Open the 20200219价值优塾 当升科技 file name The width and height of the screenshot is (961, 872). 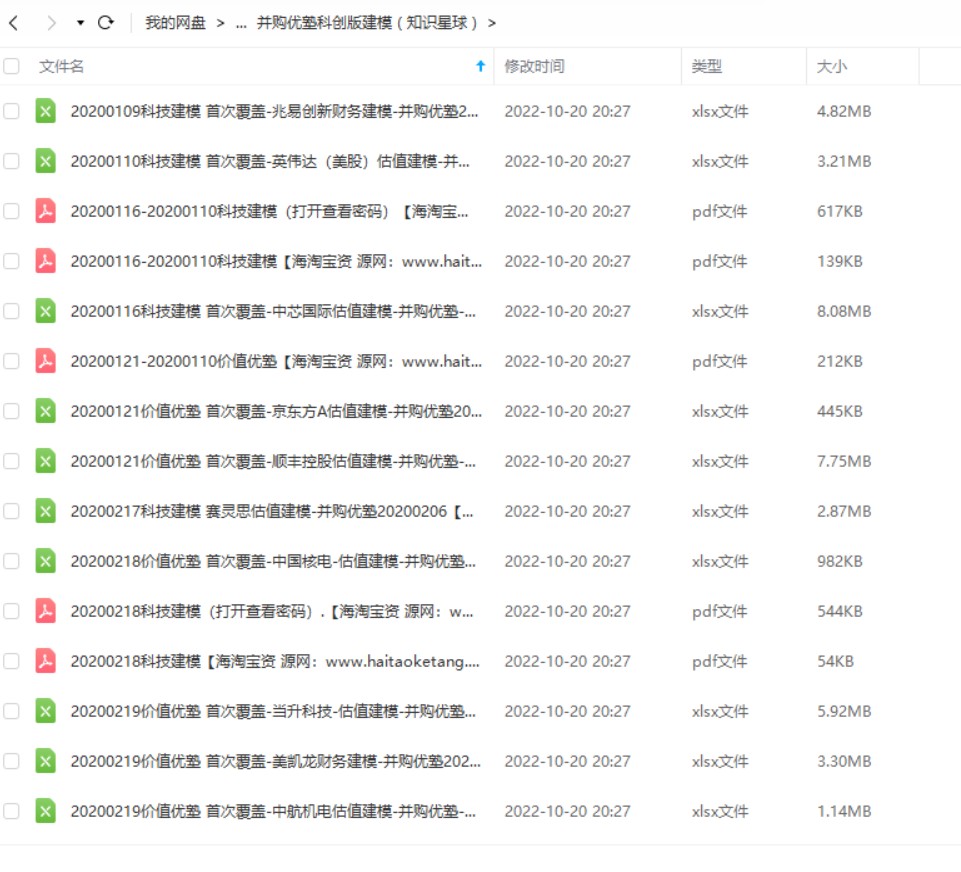(x=273, y=711)
